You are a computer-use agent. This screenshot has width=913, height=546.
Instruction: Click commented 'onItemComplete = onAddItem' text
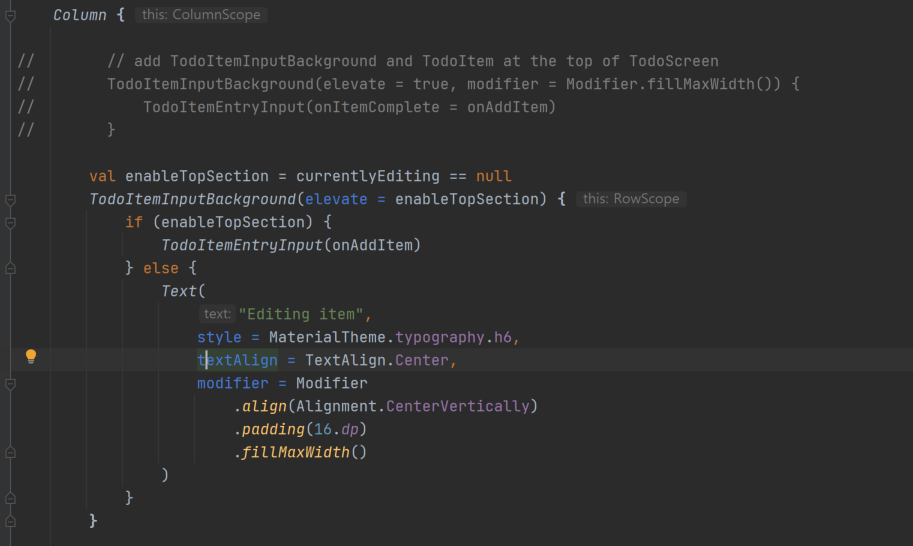click(431, 107)
